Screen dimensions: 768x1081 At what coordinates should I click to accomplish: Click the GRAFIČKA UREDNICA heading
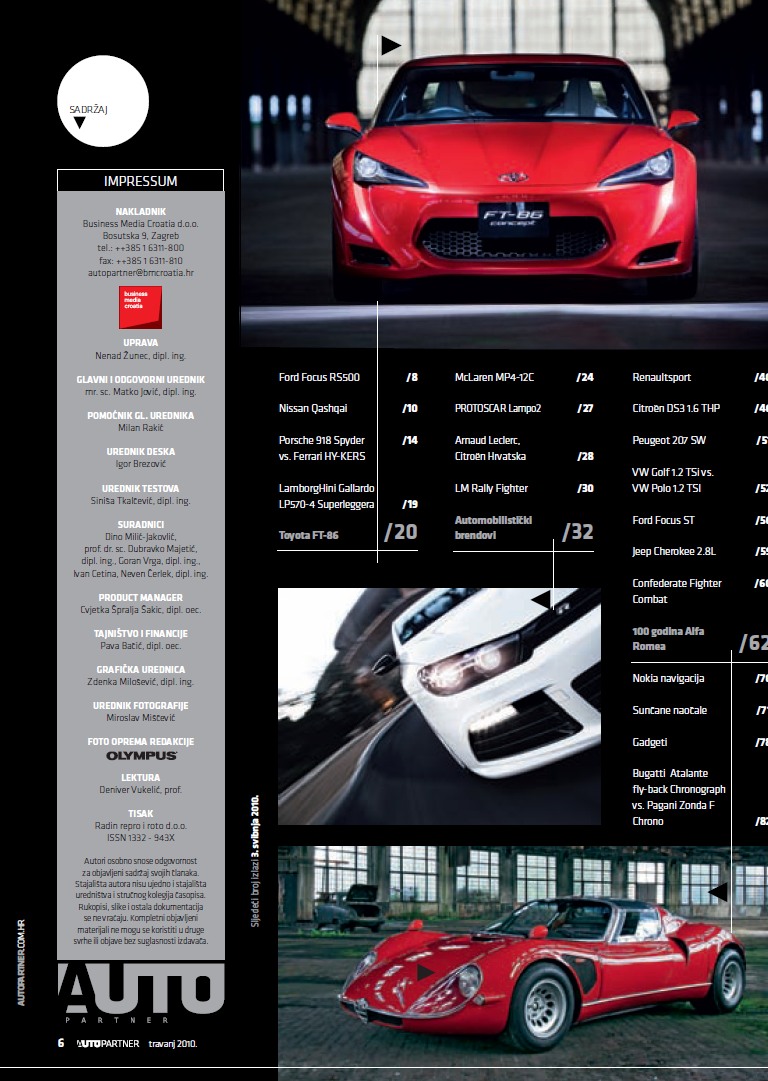point(141,669)
